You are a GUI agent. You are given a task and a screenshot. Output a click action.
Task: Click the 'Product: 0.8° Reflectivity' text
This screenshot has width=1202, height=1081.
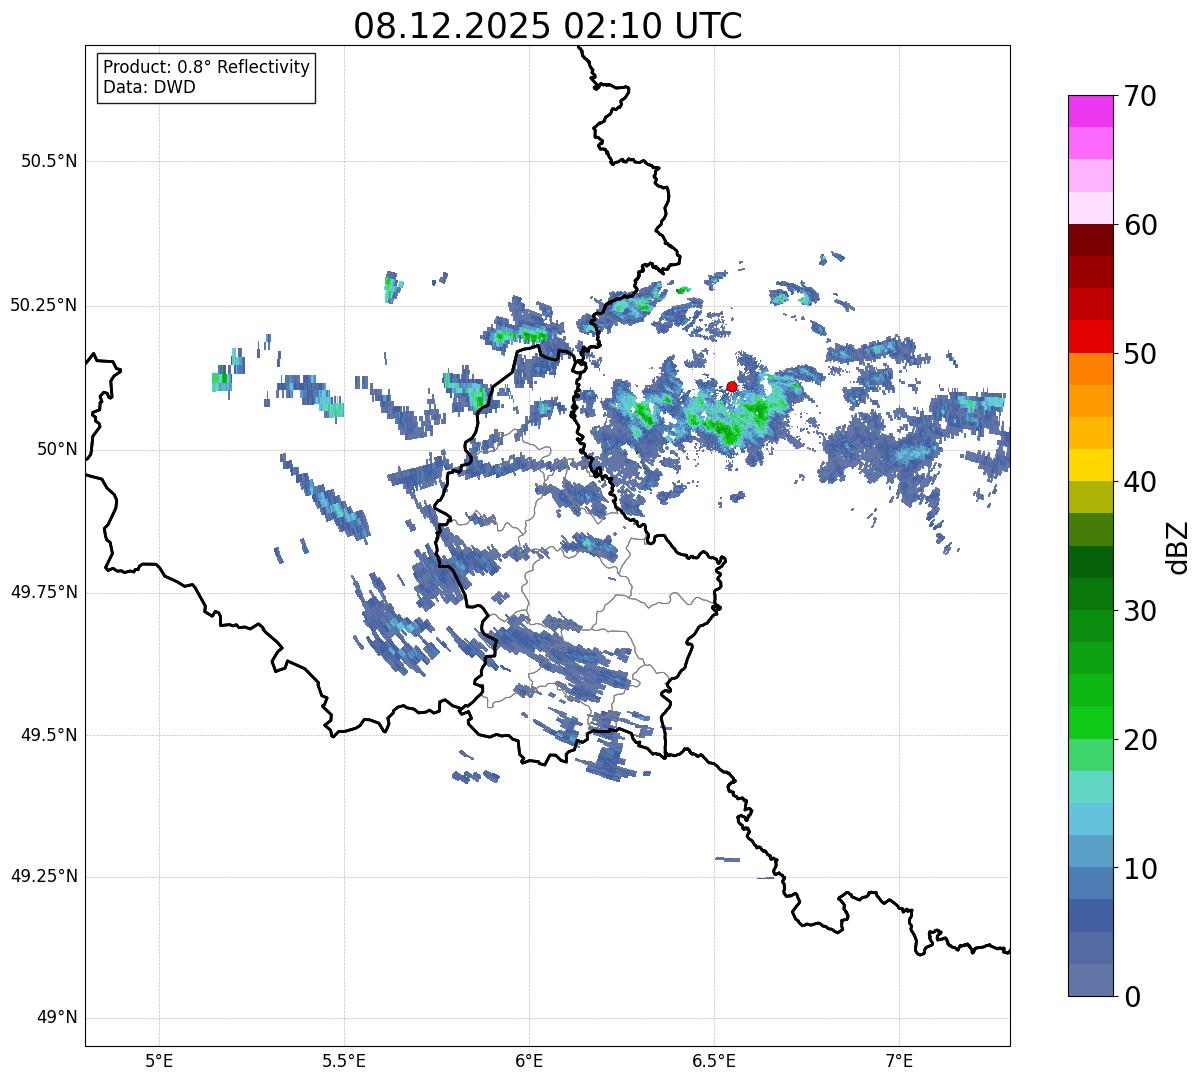click(207, 67)
